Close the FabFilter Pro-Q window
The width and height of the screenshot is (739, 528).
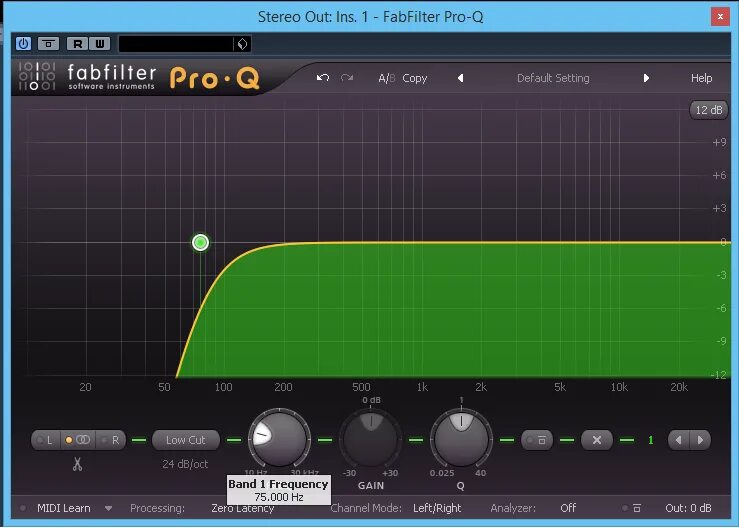click(x=720, y=17)
